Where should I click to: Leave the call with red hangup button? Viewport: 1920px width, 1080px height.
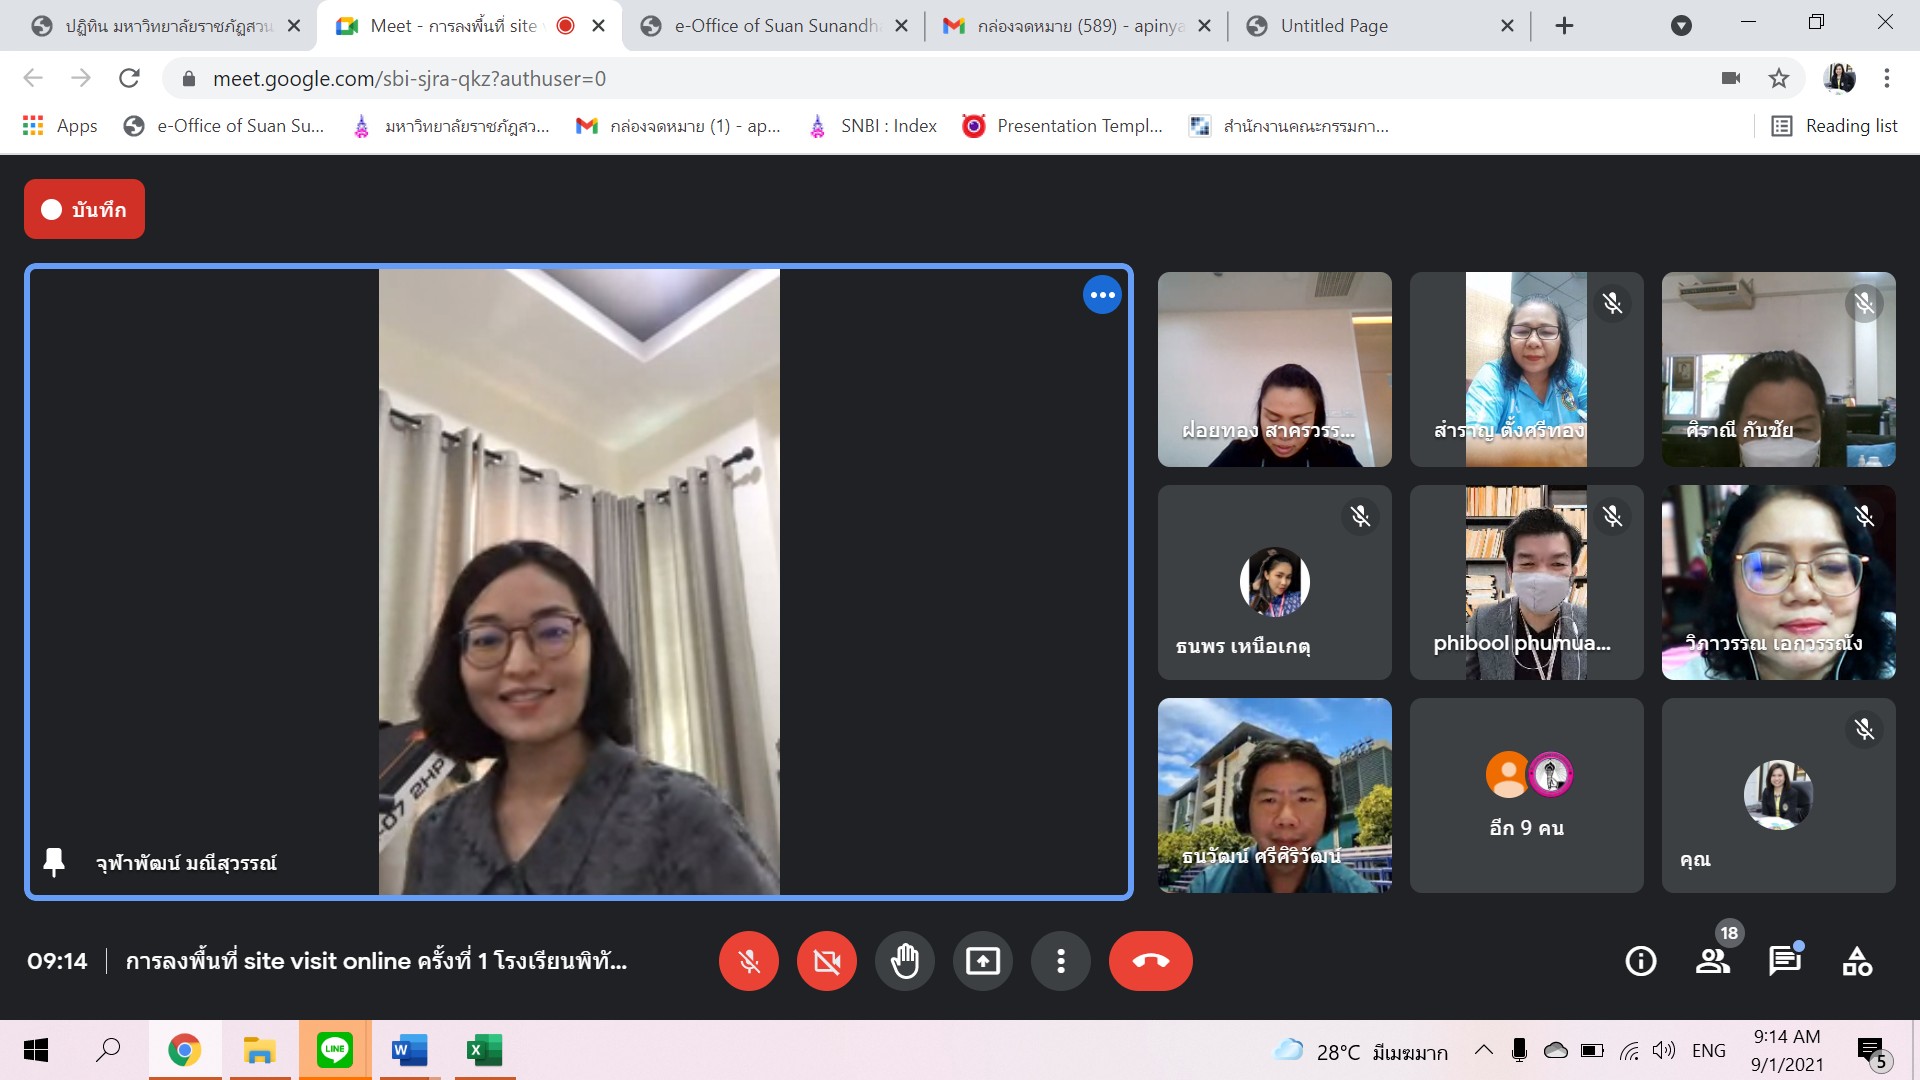pyautogui.click(x=1150, y=961)
